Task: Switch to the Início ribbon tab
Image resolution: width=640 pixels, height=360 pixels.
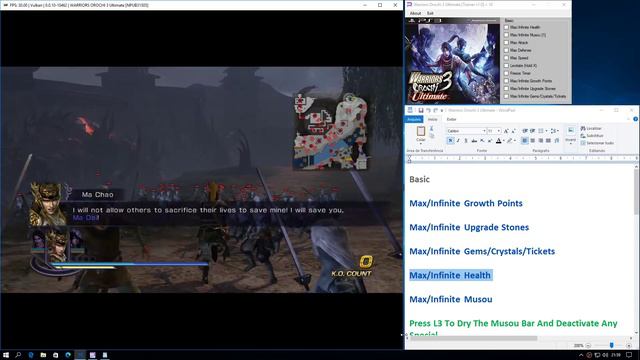Action: (x=433, y=119)
